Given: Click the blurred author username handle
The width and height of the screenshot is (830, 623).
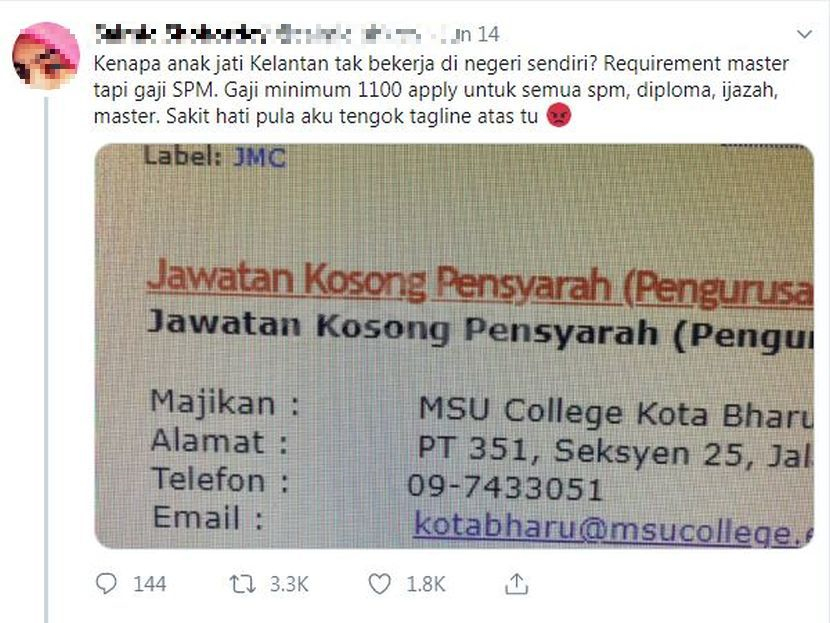Looking at the screenshot, I should pos(349,34).
